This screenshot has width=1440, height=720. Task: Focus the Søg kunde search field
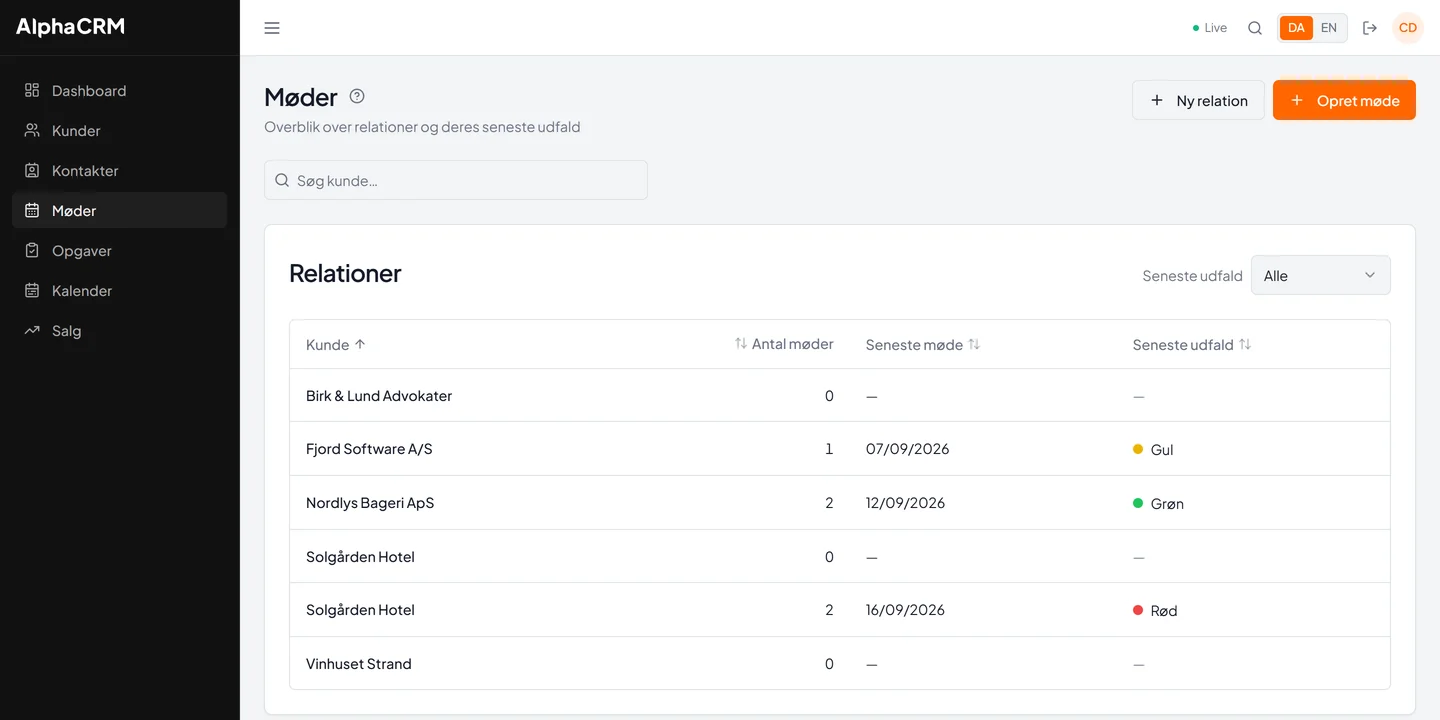456,180
